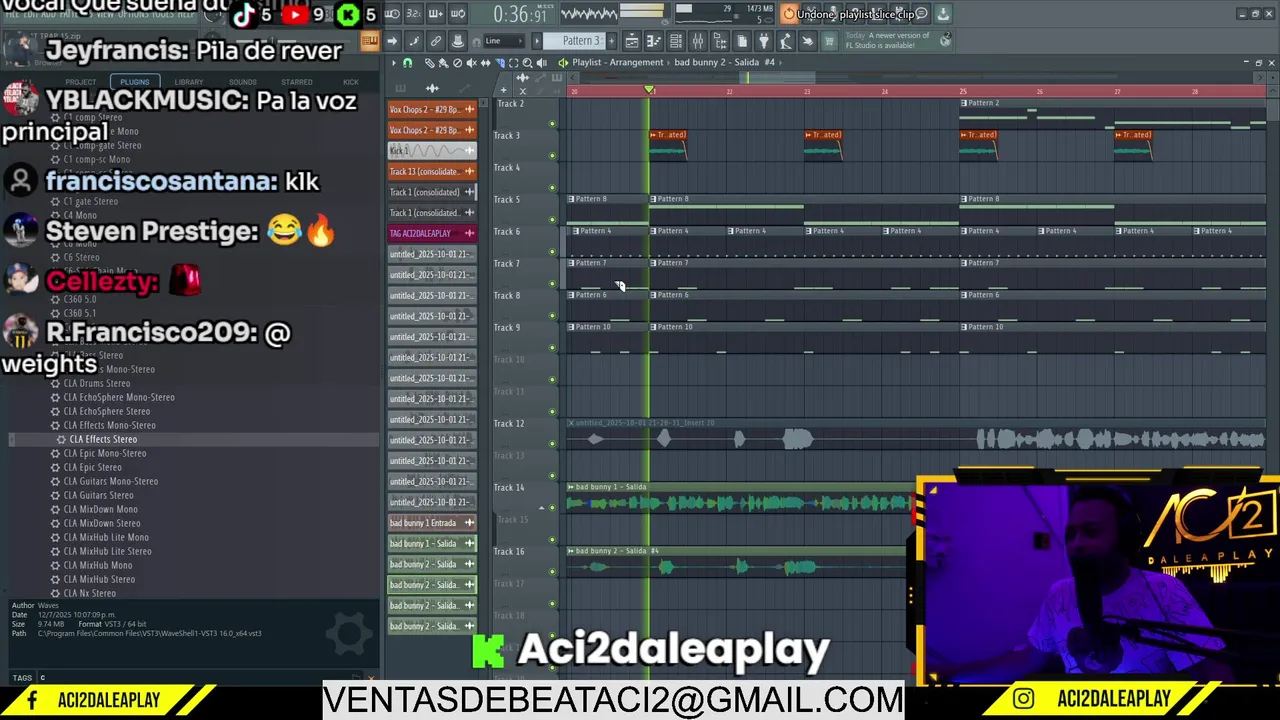Mute Track 5 with its green switch
1280x720 pixels.
(x=552, y=220)
